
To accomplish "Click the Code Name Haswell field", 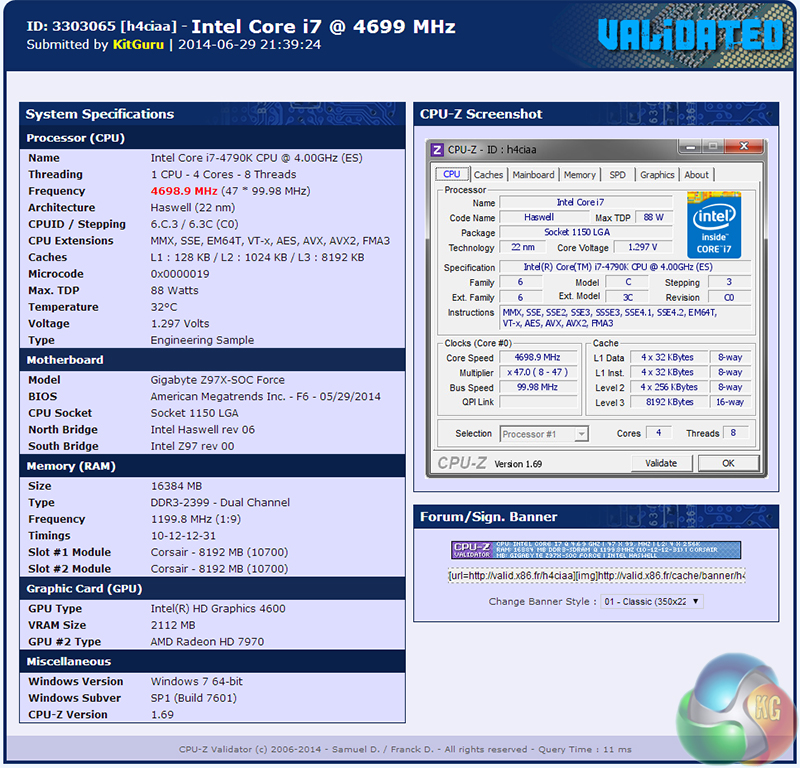I will [544, 217].
